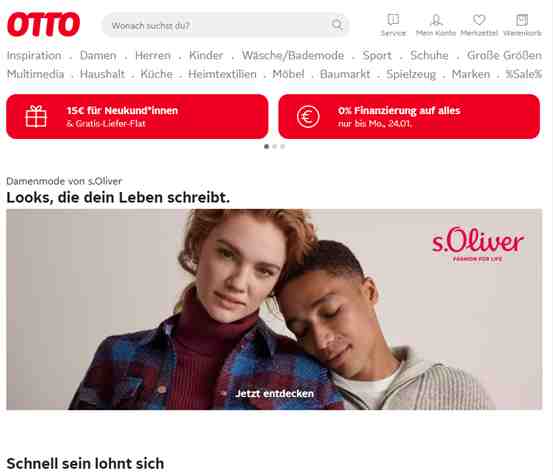553x475 pixels.
Task: Open the 0% Finanzierung auf alles banner
Action: (x=409, y=116)
